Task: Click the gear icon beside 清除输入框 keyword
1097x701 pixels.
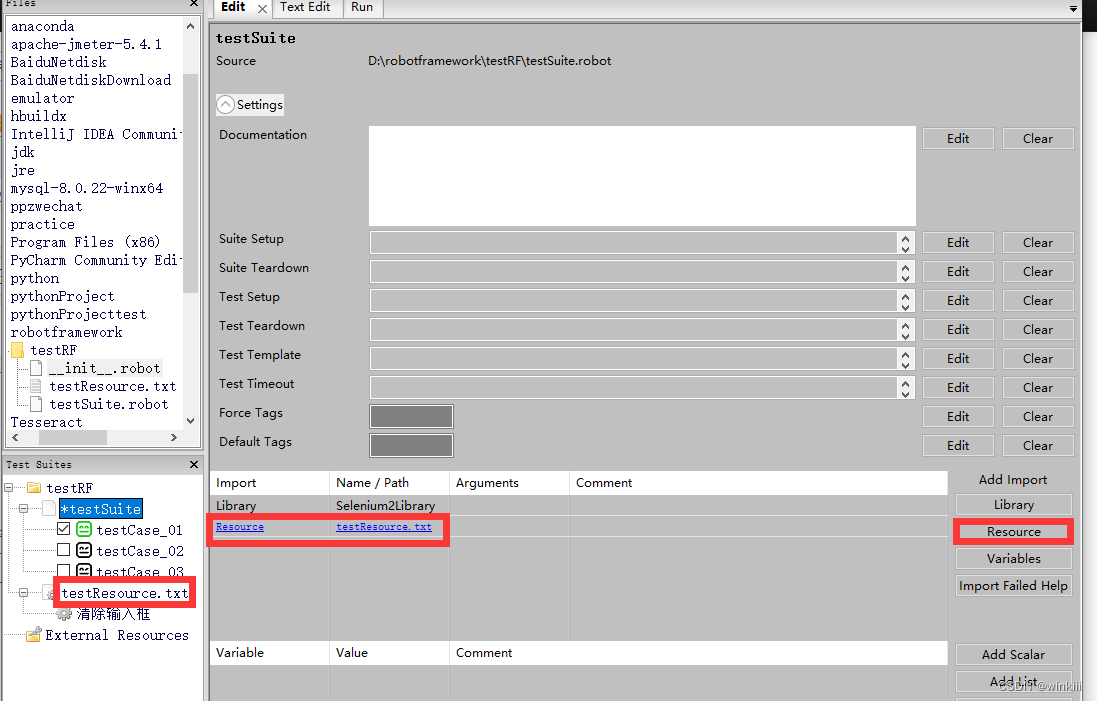Action: pyautogui.click(x=64, y=614)
